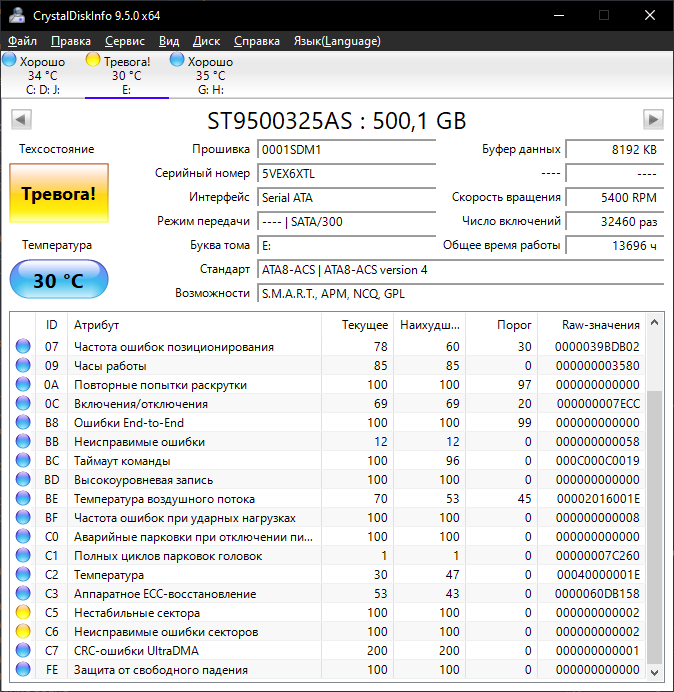This screenshot has height=692, width=674.
Task: Open the Правка menu
Action: click(71, 41)
